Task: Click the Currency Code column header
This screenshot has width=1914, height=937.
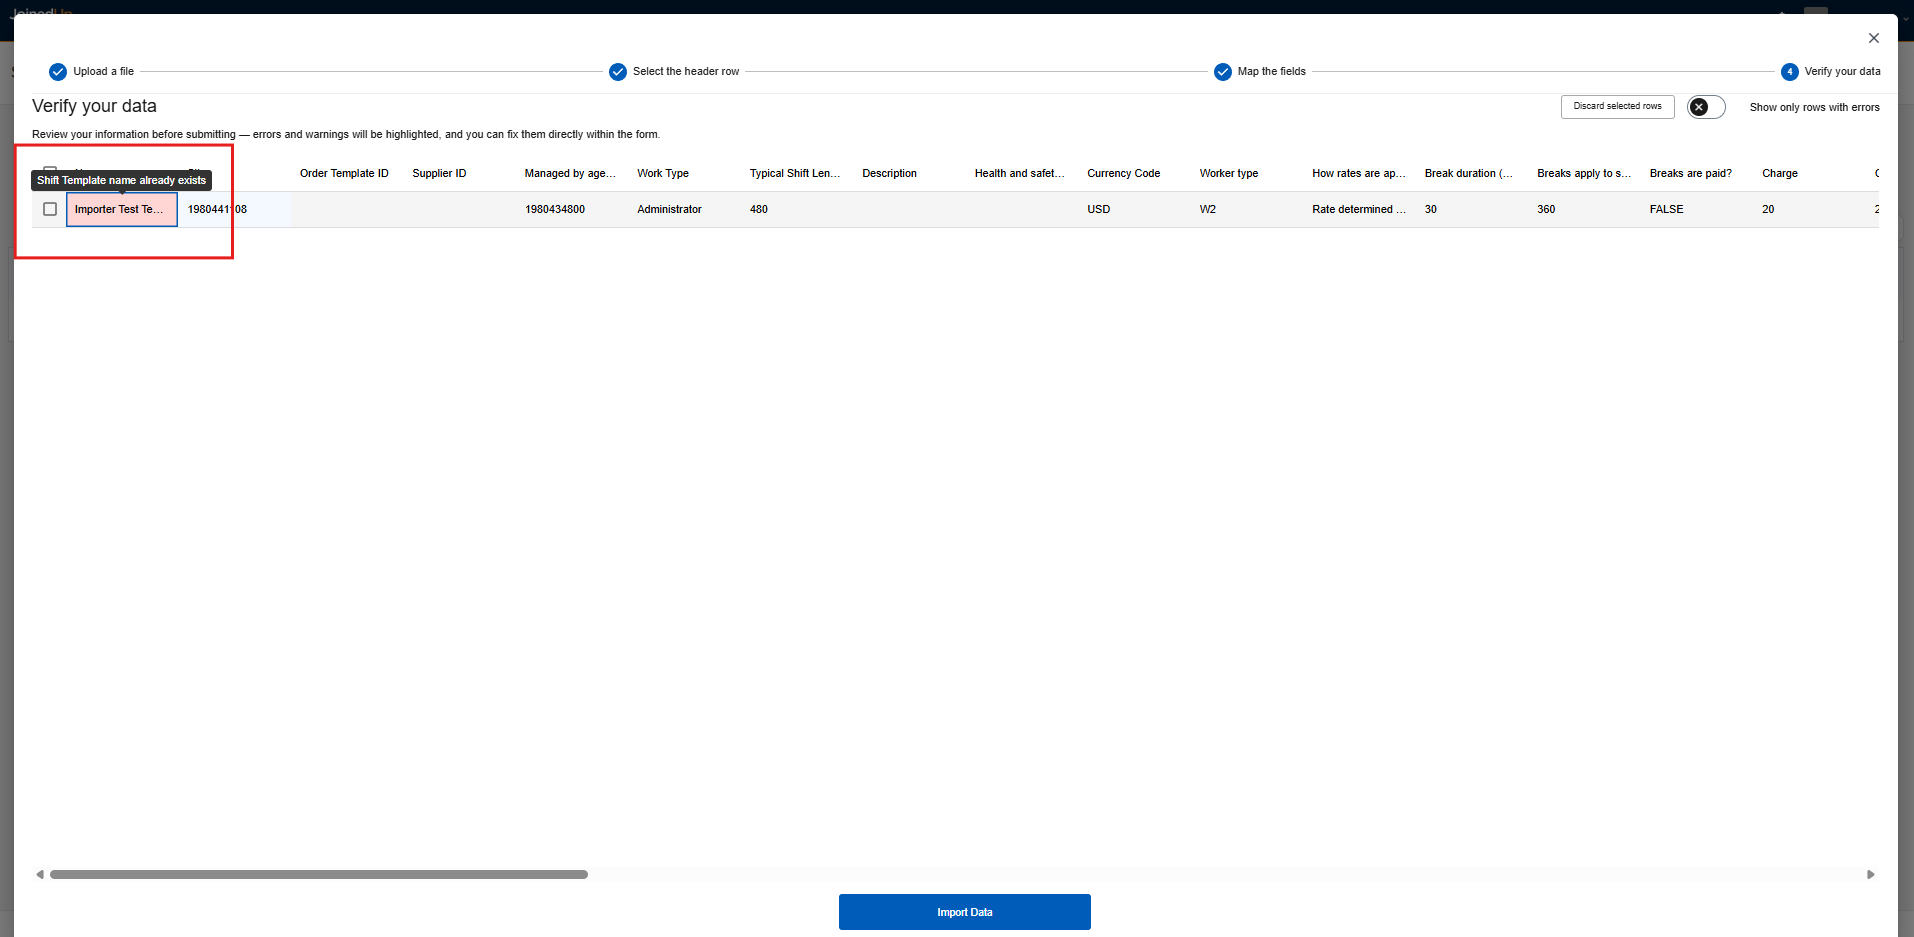Action: click(1123, 174)
